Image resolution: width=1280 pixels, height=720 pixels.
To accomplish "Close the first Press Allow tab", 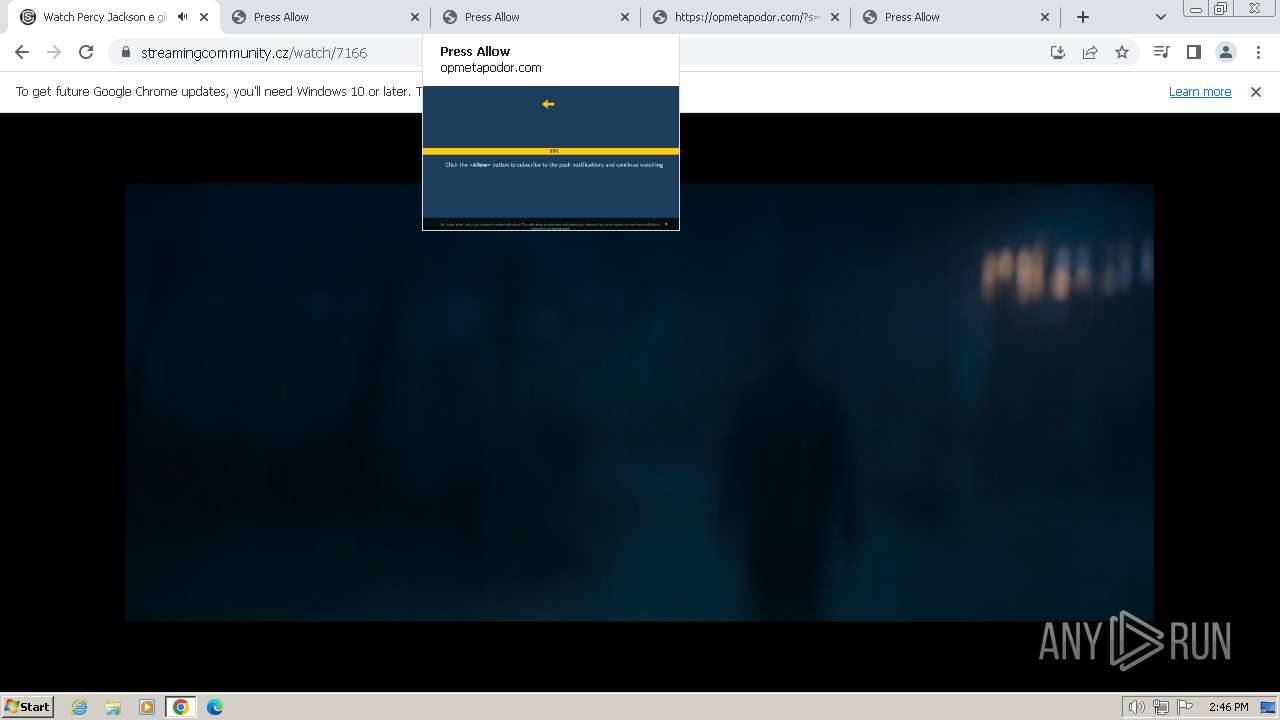I will tap(415, 17).
